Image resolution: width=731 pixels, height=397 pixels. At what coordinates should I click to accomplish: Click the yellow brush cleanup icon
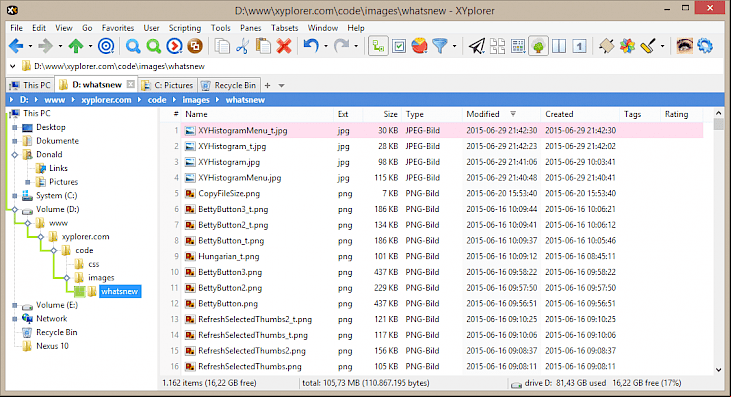[648, 46]
